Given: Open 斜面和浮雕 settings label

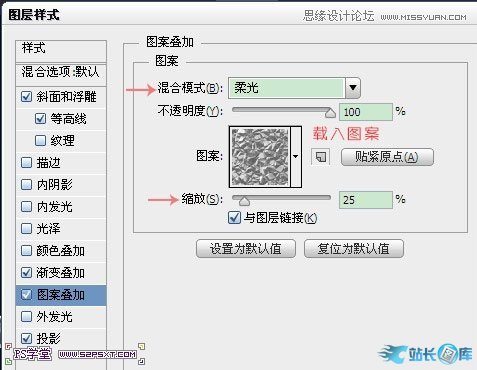Looking at the screenshot, I should tap(66, 97).
